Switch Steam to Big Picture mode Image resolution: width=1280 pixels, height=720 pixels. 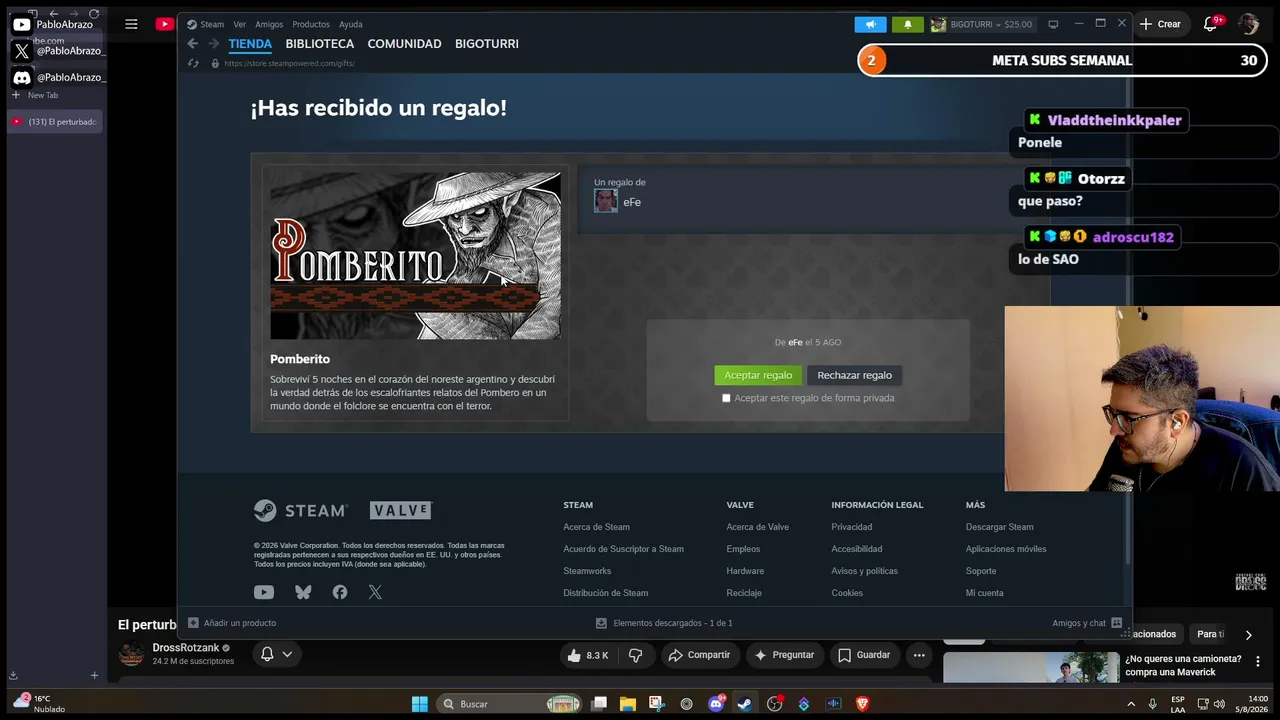pyautogui.click(x=1053, y=24)
